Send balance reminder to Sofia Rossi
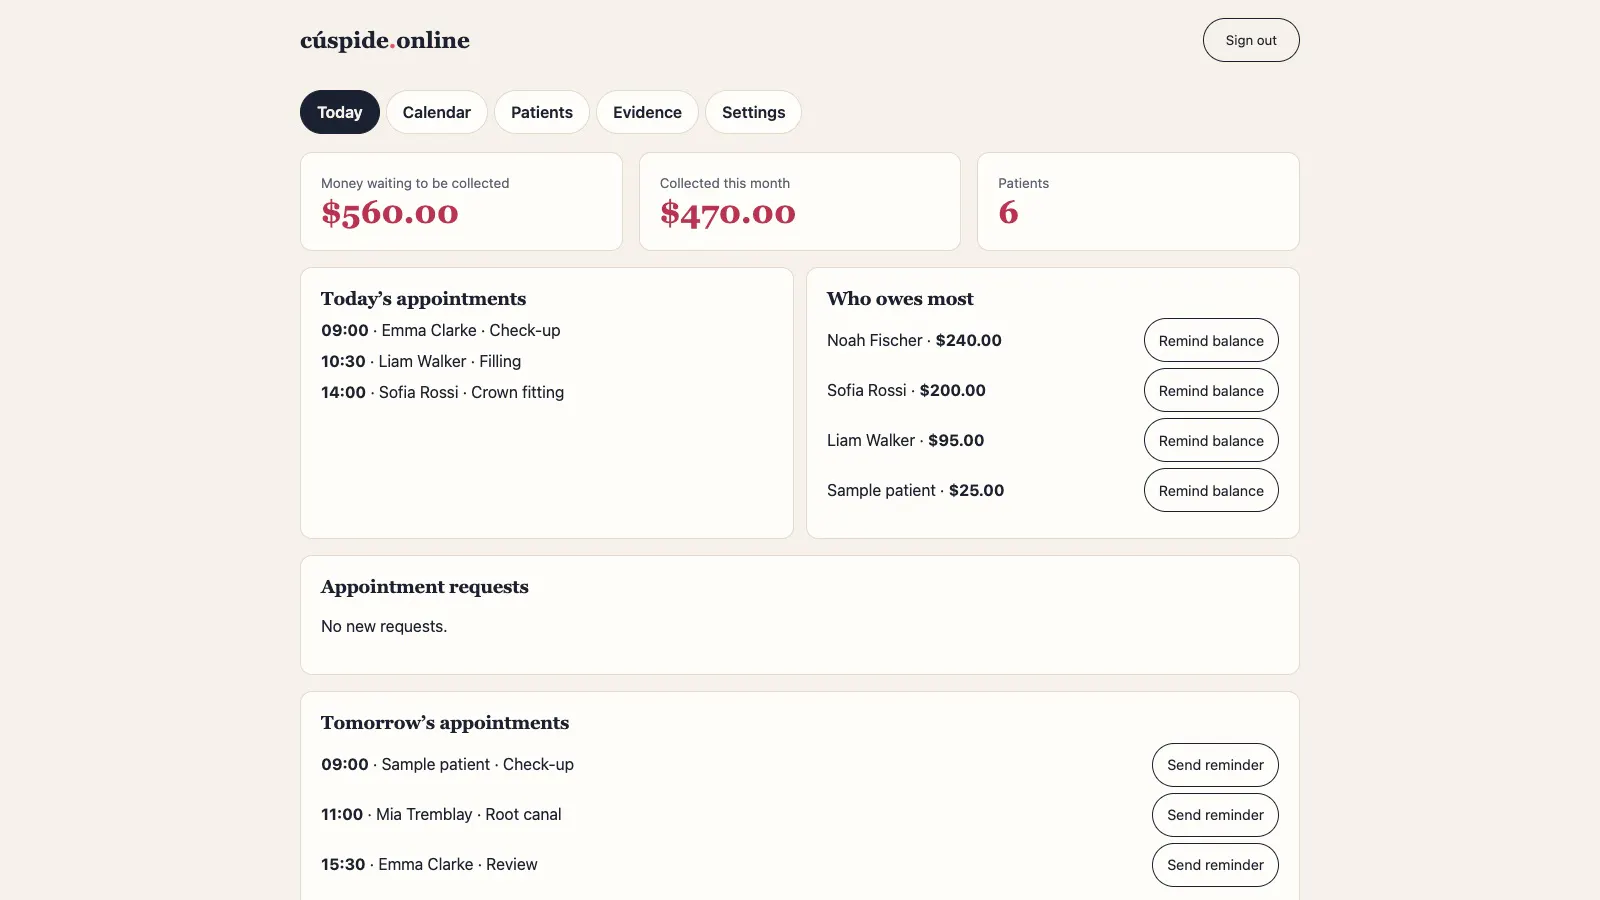This screenshot has height=900, width=1600. coord(1211,390)
